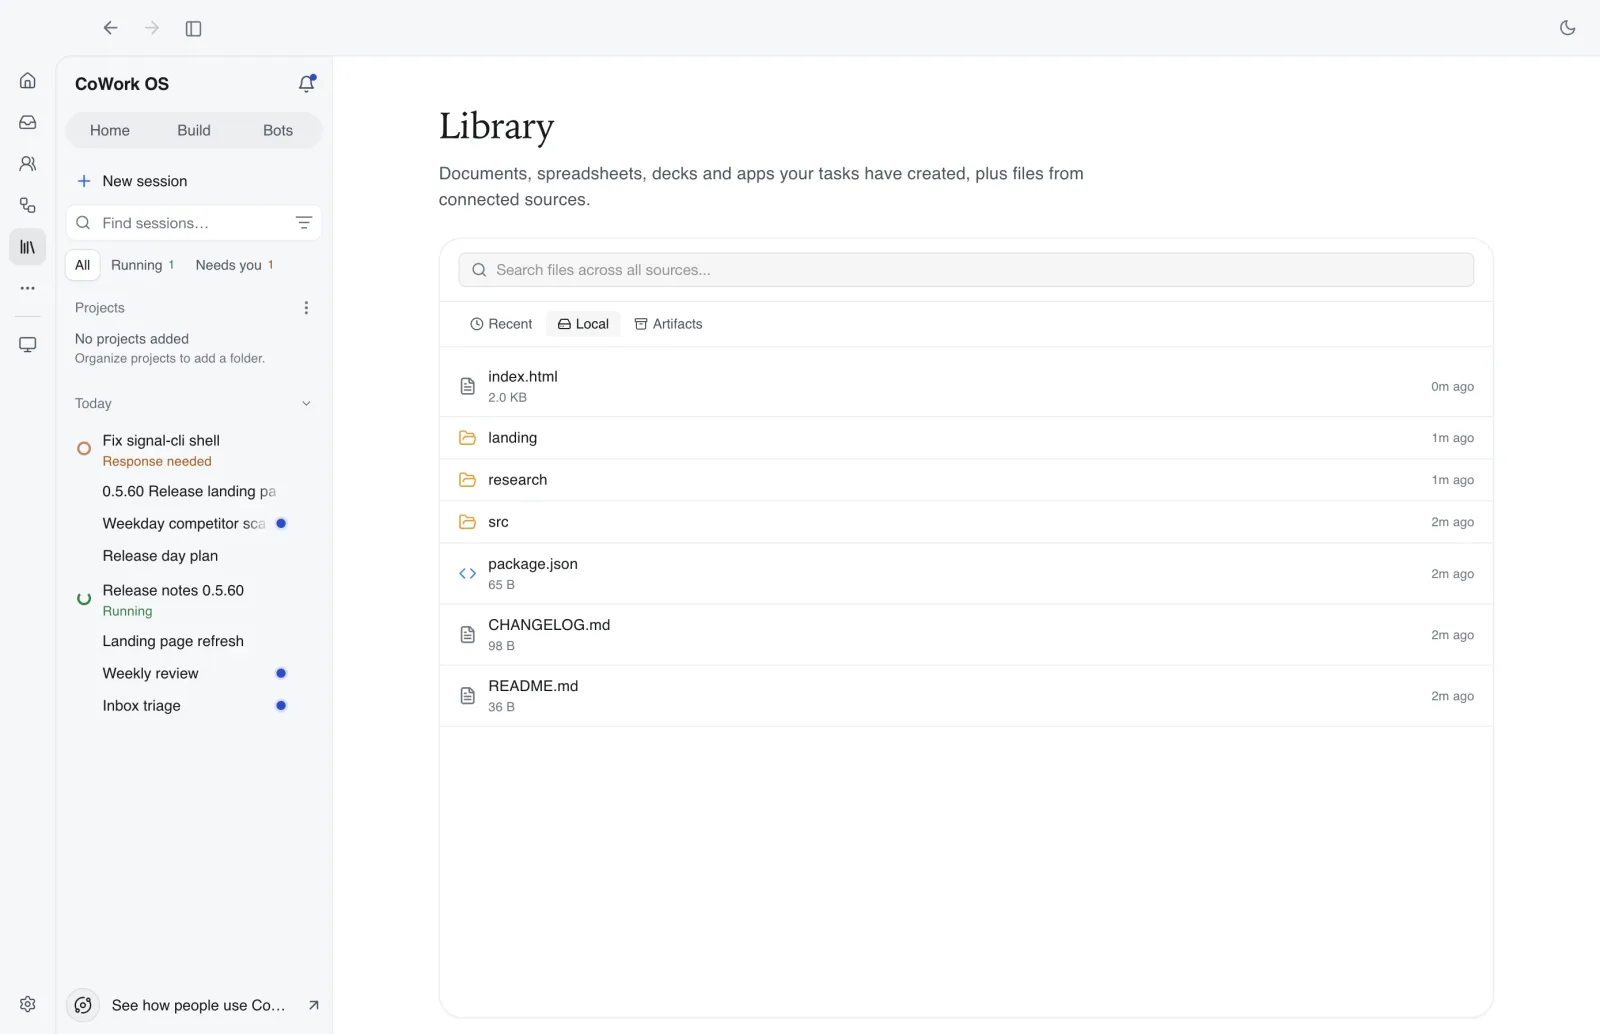This screenshot has height=1034, width=1600.
Task: Open the inbox icon in left rail
Action: (x=28, y=122)
